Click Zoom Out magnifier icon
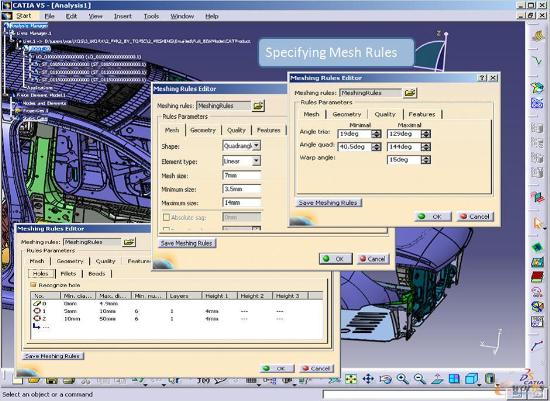550x401 pixels. click(420, 379)
